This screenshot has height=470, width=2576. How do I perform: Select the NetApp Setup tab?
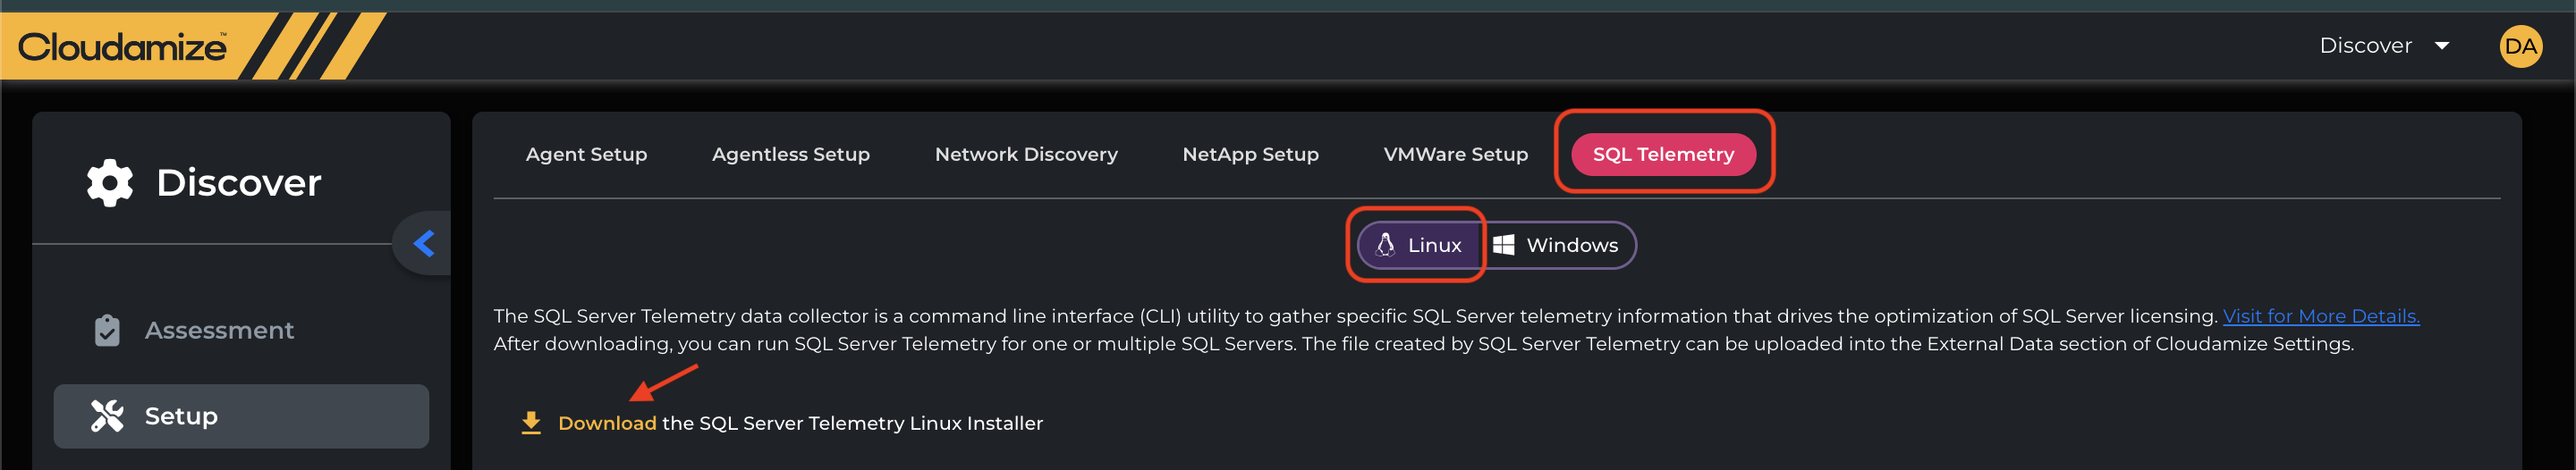tap(1250, 155)
